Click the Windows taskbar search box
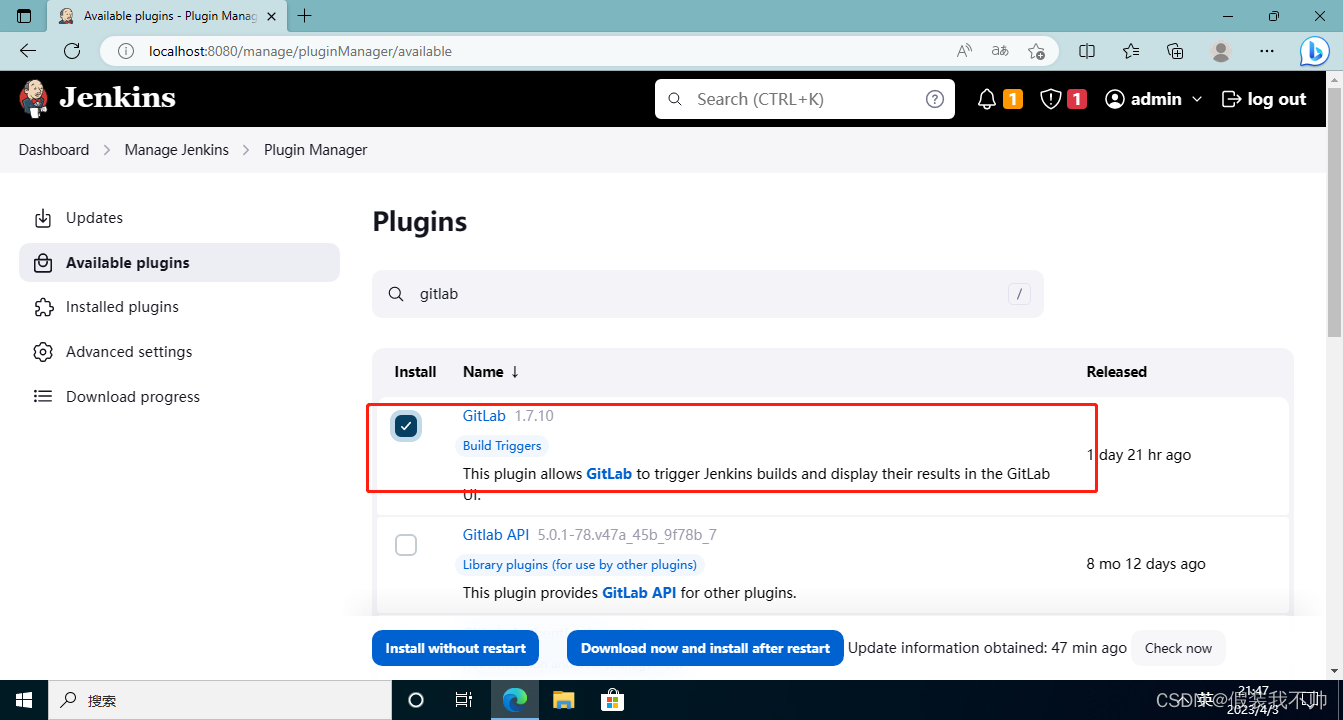1343x720 pixels. pos(218,700)
